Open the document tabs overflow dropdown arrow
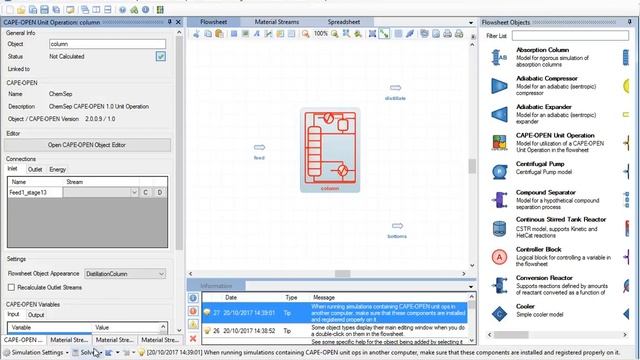The height and width of the screenshot is (360, 640). 471,22
